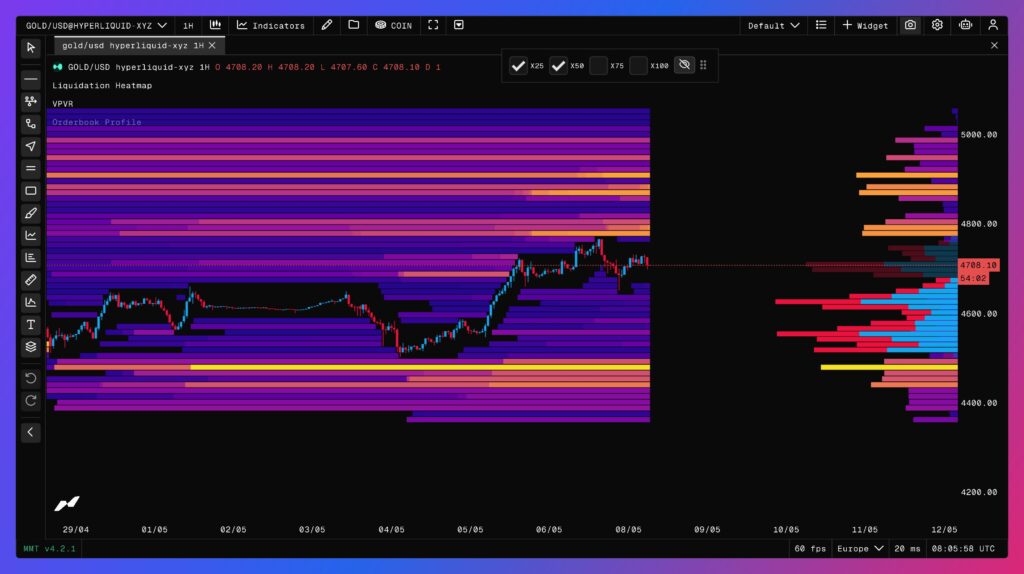
Task: Open the GOLD/USD@HYPERLIQUID-XYZ symbol dropdown
Action: [x=96, y=25]
